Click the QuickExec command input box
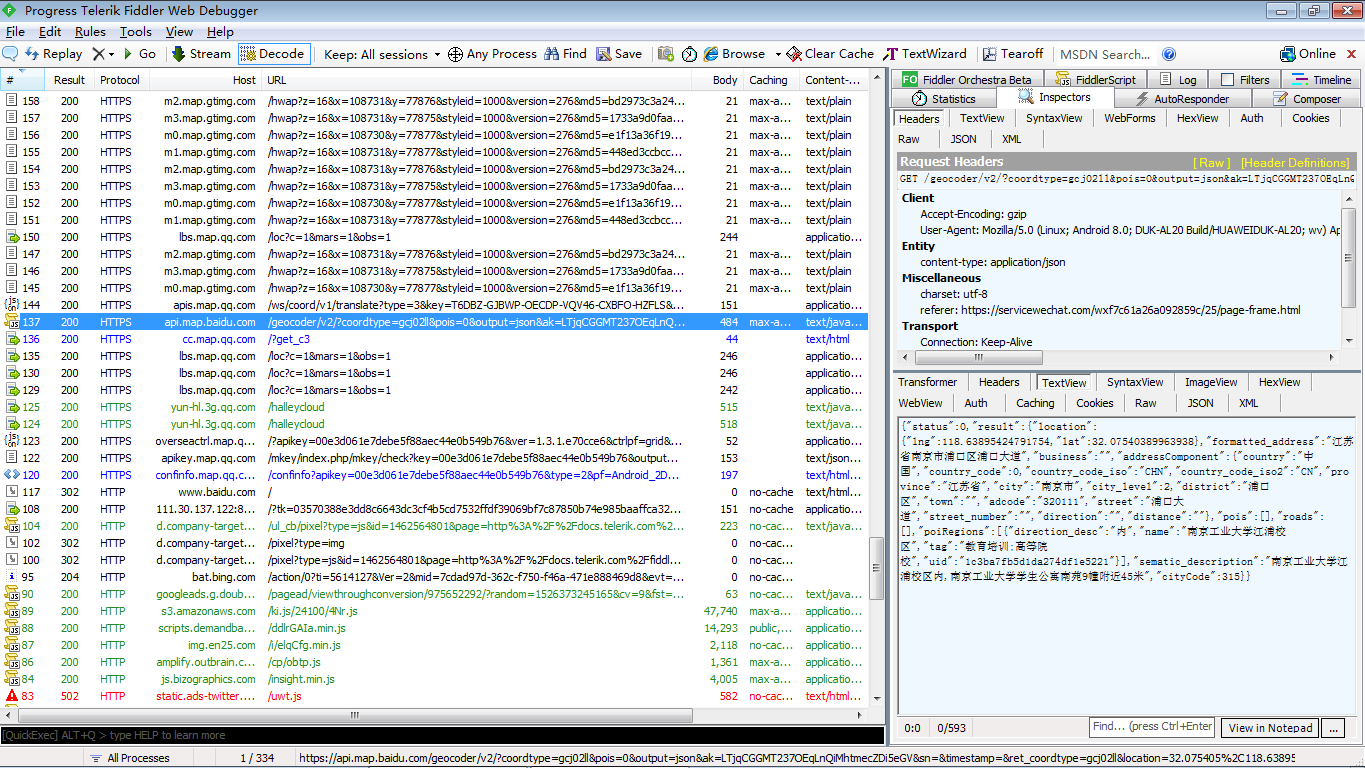Viewport: 1365px width, 768px height. [x=440, y=735]
